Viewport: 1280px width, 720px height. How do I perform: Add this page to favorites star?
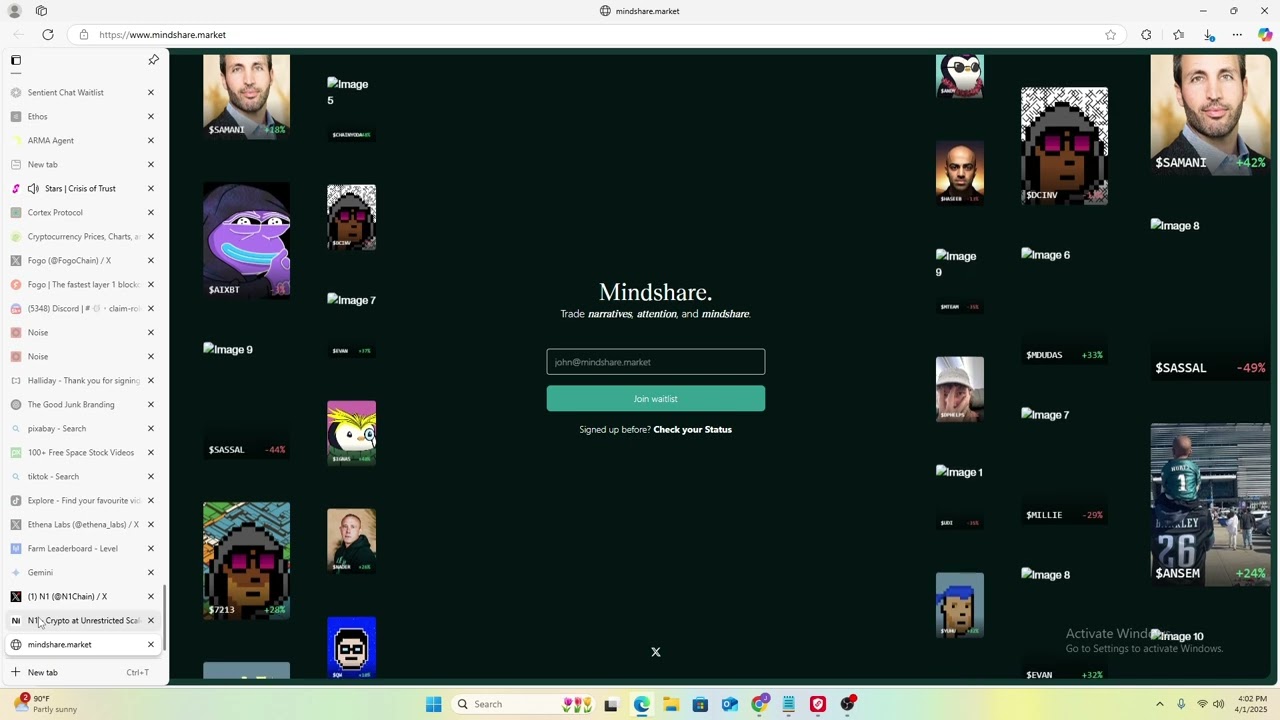[1110, 34]
